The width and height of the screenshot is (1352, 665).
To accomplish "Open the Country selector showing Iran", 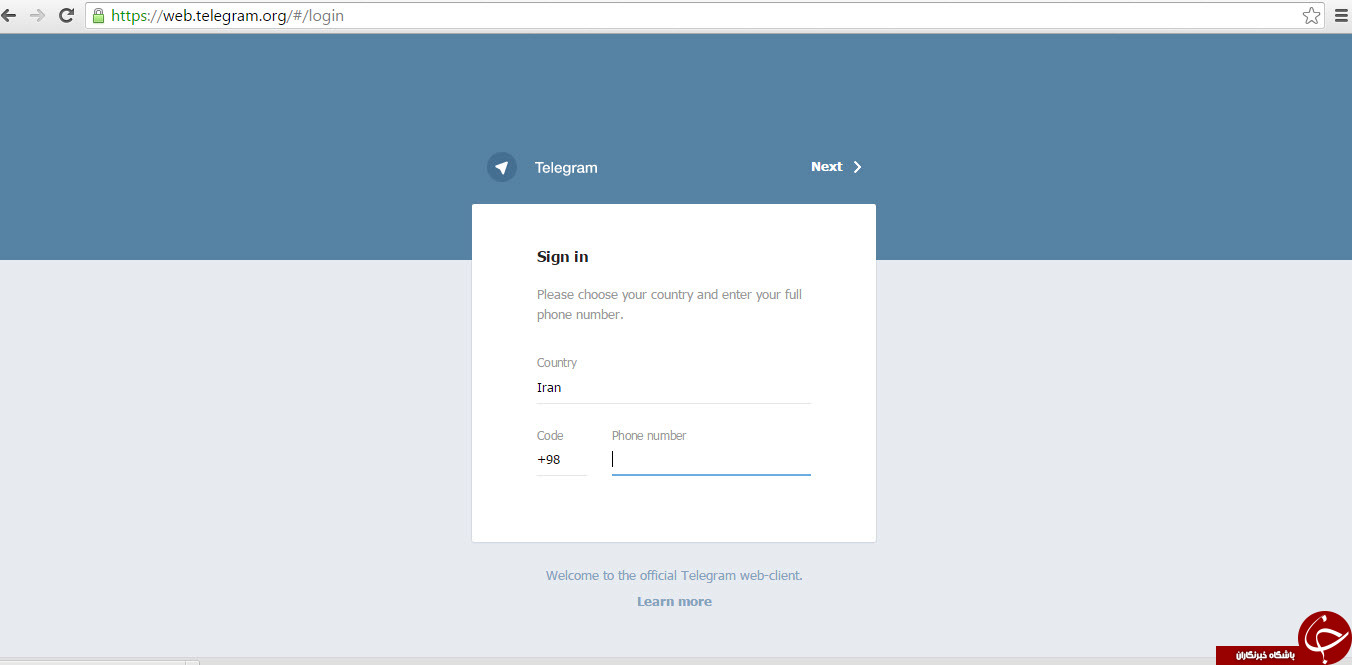I will point(673,388).
